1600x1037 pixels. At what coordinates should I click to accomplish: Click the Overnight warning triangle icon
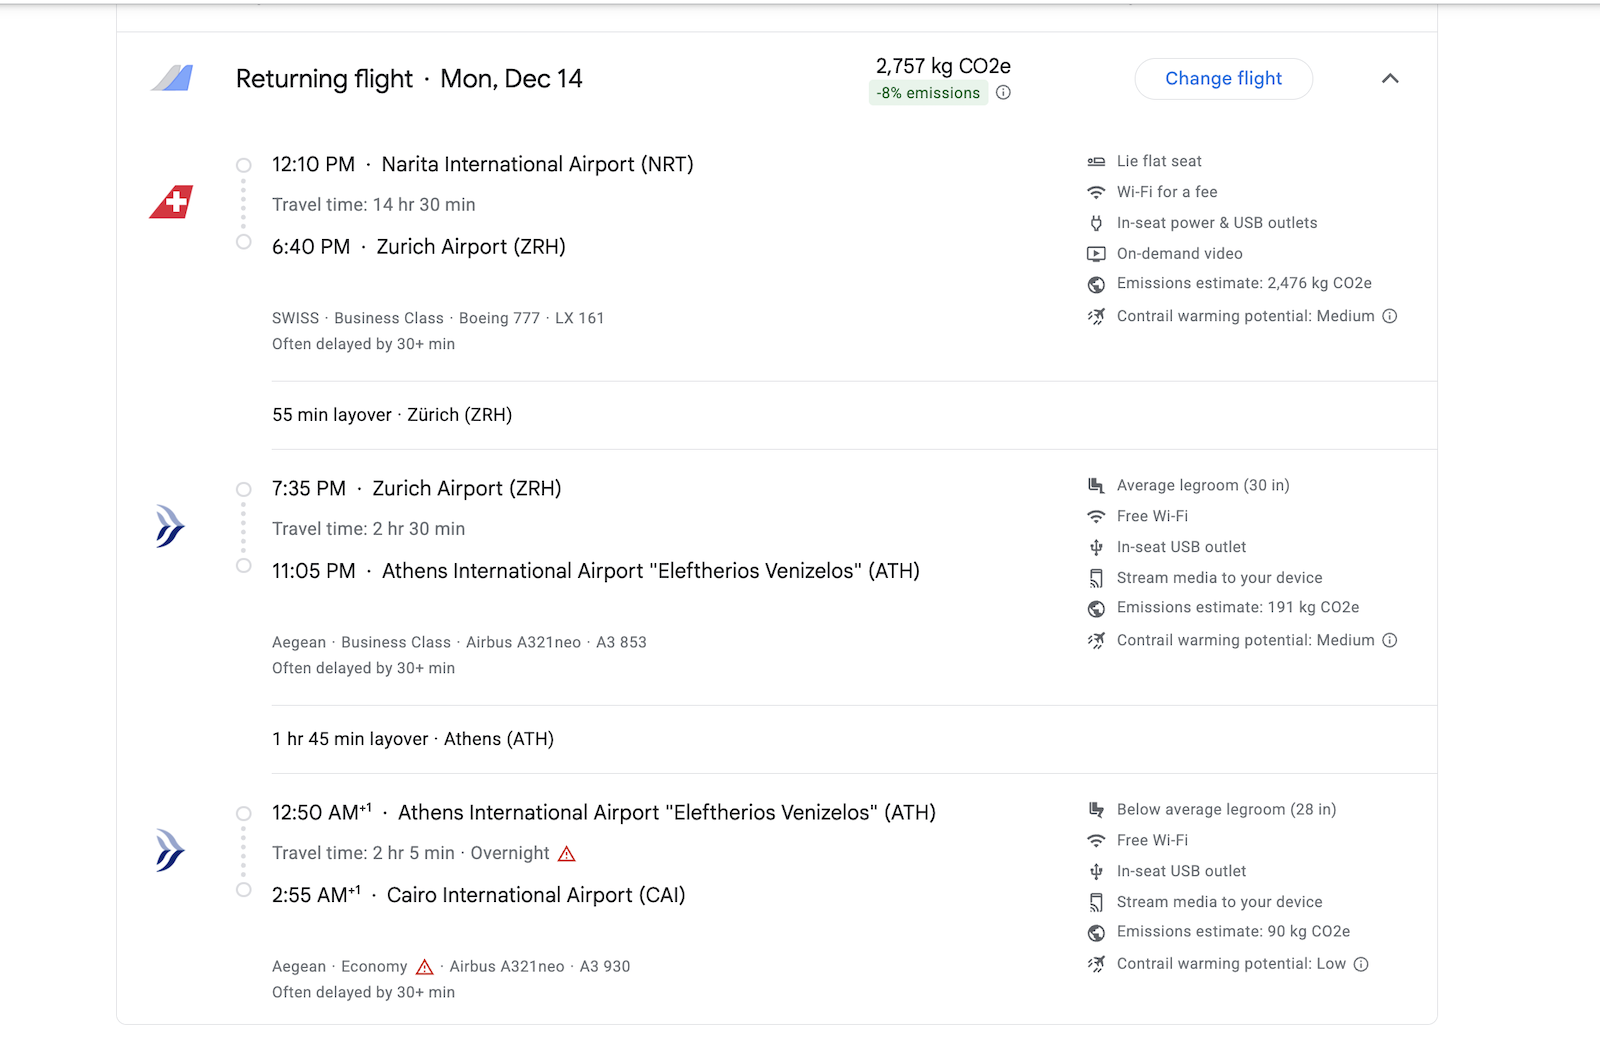point(567,854)
